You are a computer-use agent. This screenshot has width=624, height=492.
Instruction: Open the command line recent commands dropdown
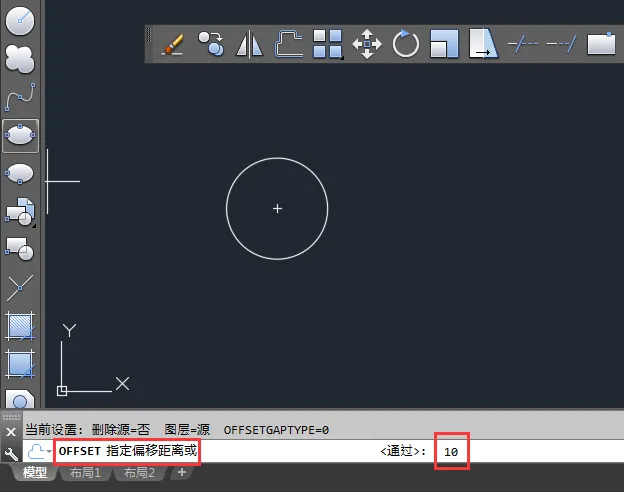point(39,451)
